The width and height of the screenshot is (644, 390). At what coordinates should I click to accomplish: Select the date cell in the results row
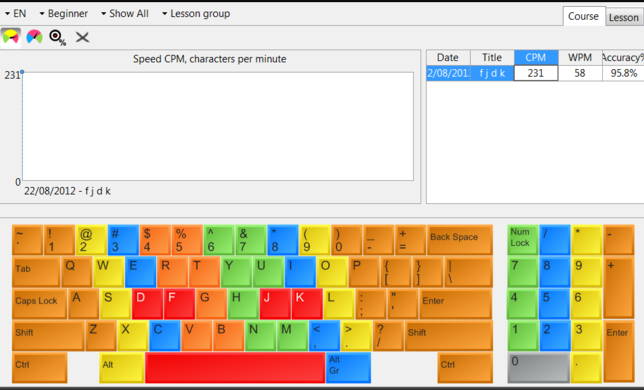coord(448,73)
